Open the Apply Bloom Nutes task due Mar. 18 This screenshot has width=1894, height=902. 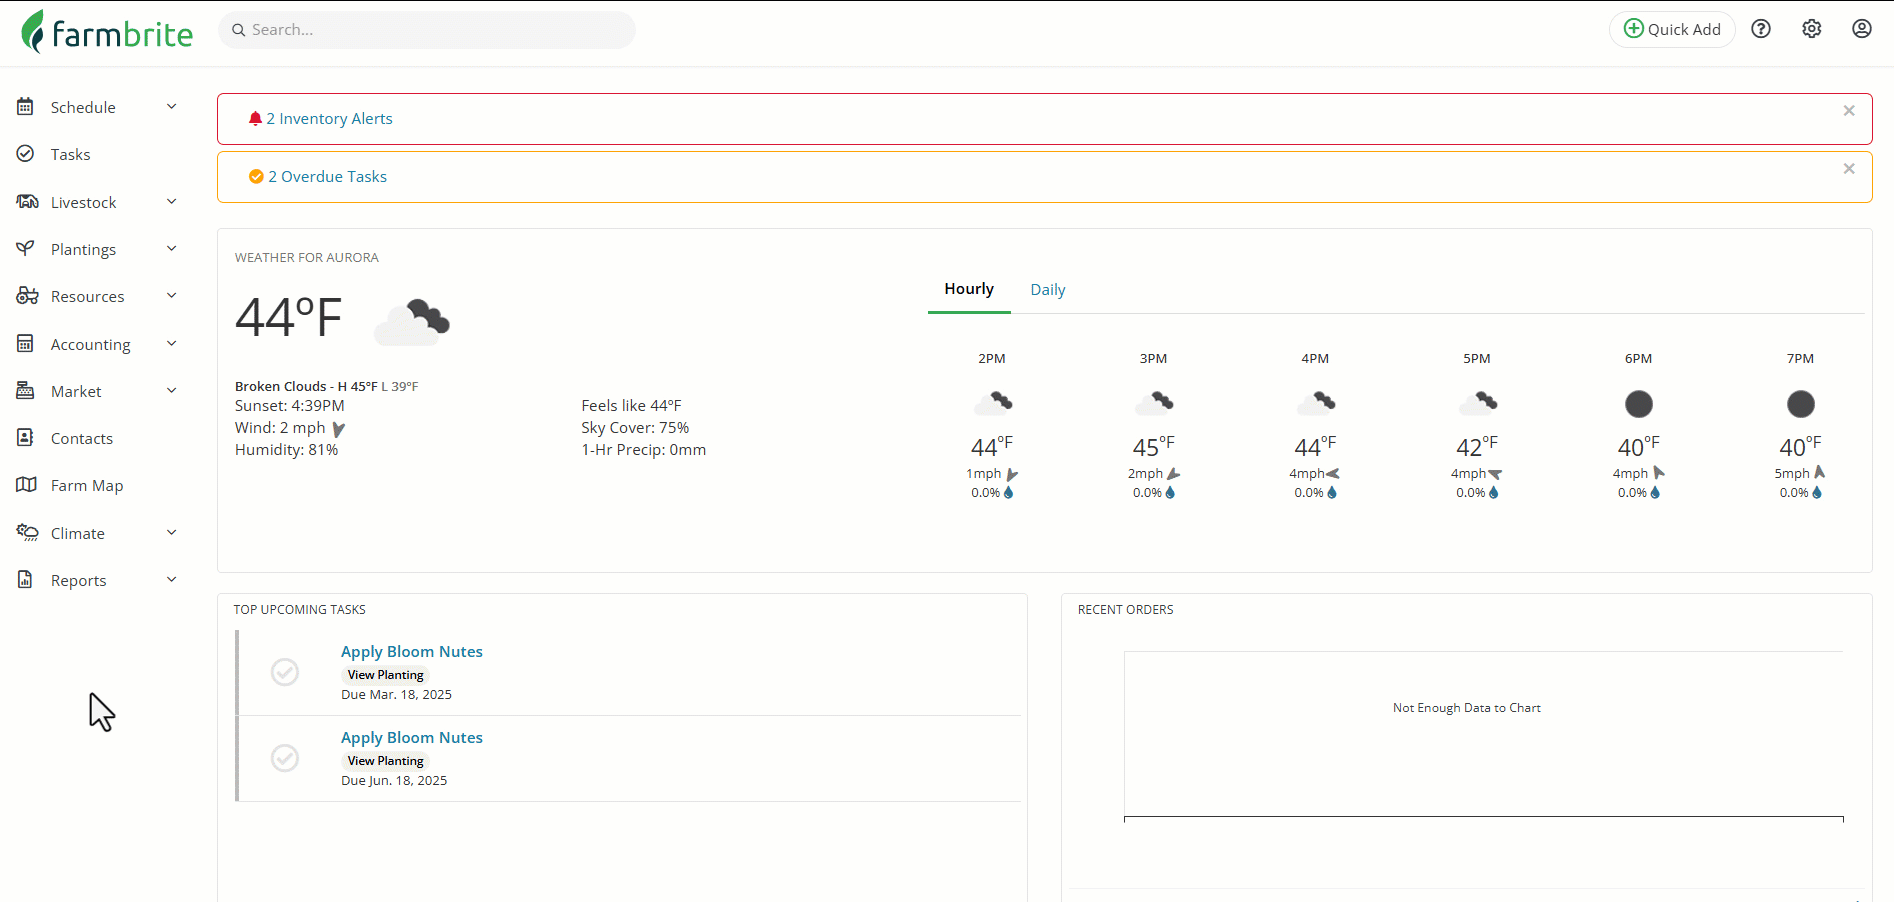click(x=412, y=651)
